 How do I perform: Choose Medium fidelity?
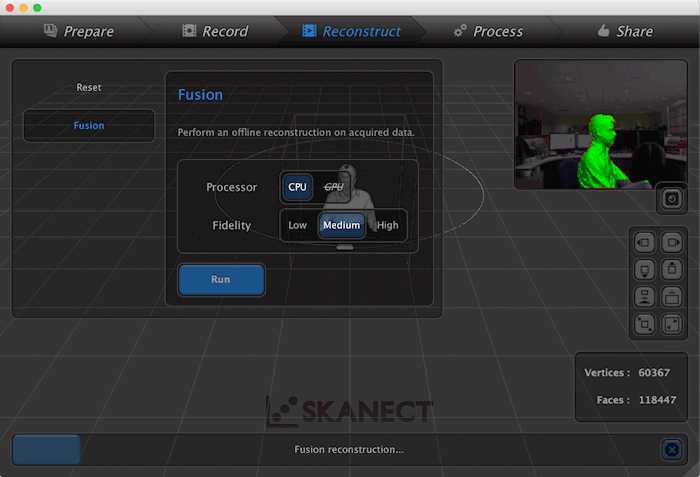[x=342, y=225]
